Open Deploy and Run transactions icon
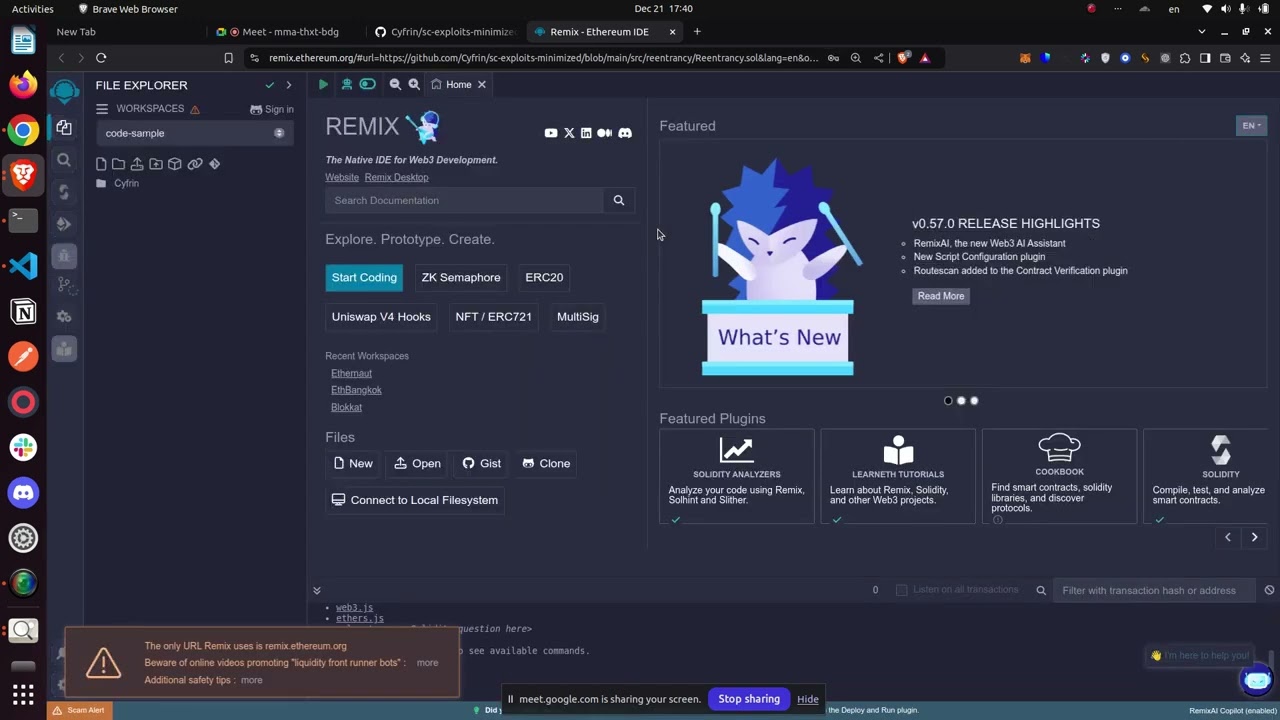The width and height of the screenshot is (1280, 720). pos(64,224)
